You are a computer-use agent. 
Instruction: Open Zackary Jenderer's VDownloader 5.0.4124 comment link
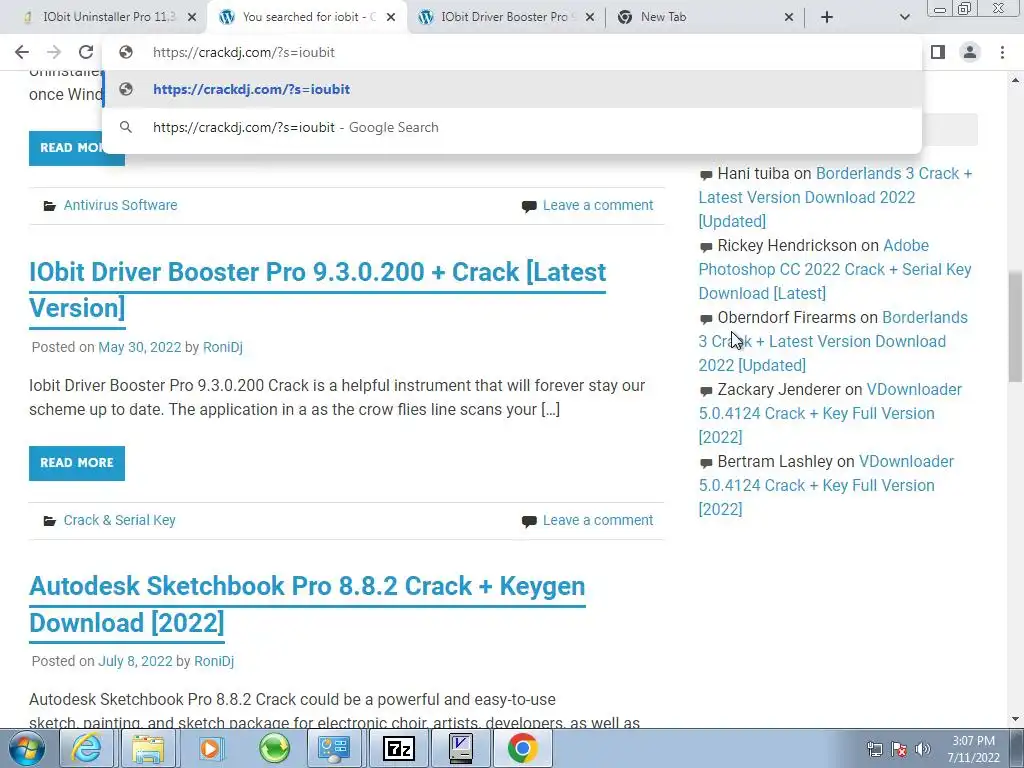[x=830, y=413]
